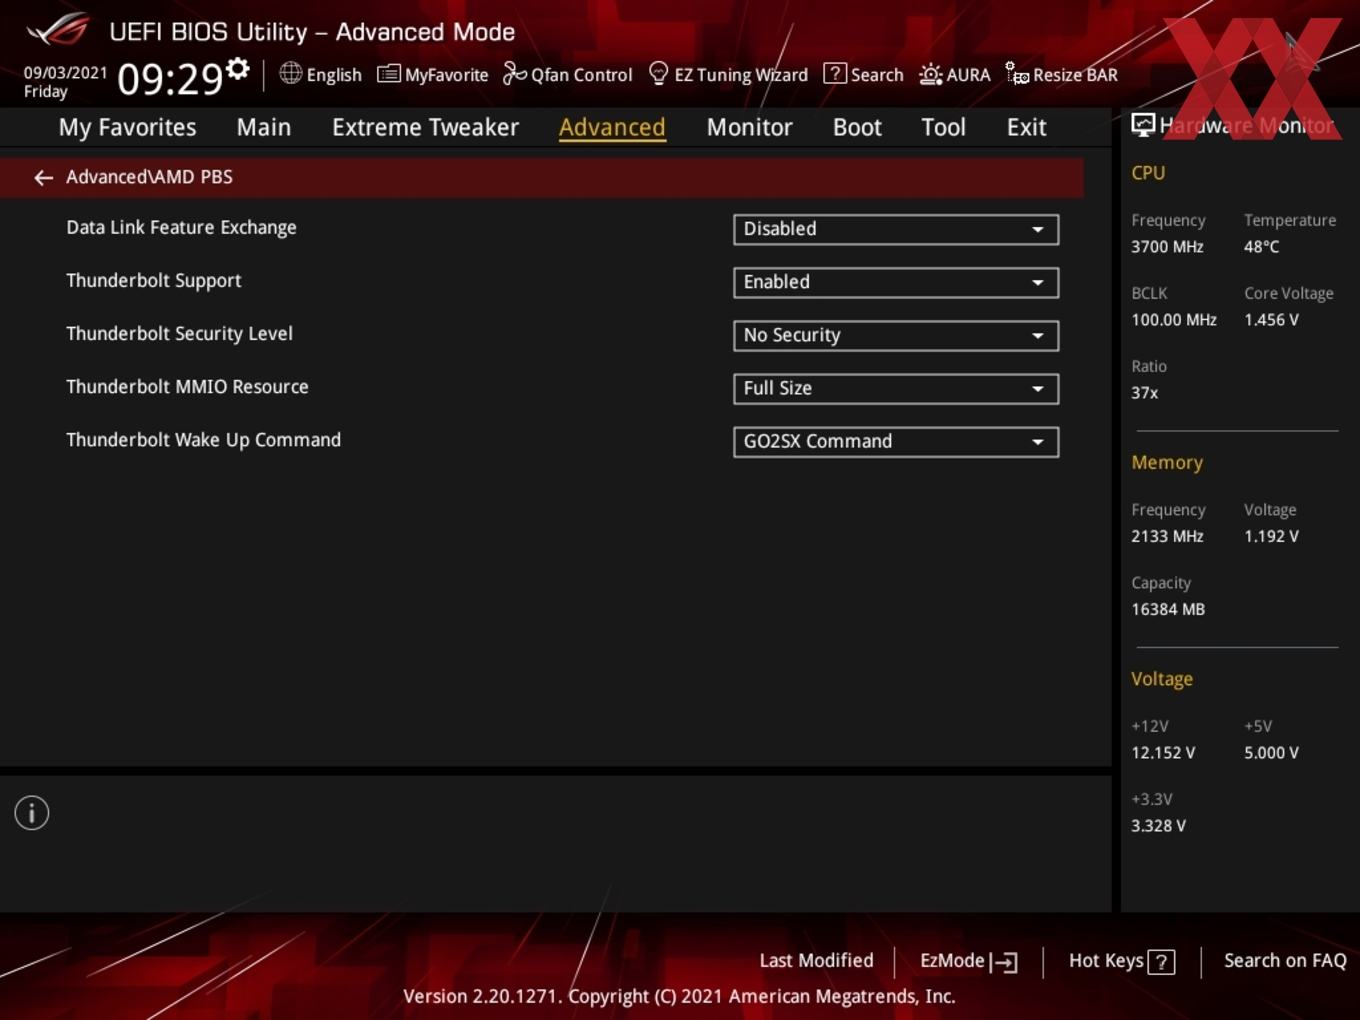Screen dimensions: 1360x1020
Task: Click the English language label
Action: click(x=334, y=75)
